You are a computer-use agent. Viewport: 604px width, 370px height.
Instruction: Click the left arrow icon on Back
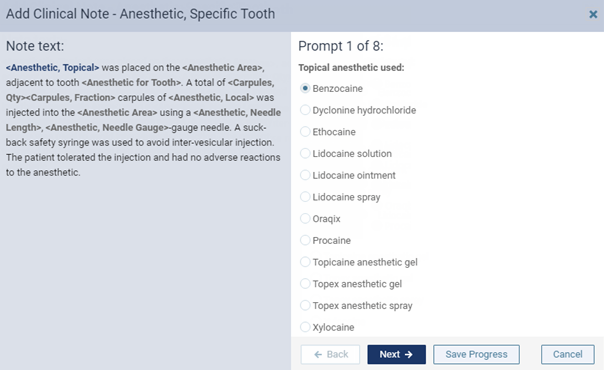tap(318, 354)
